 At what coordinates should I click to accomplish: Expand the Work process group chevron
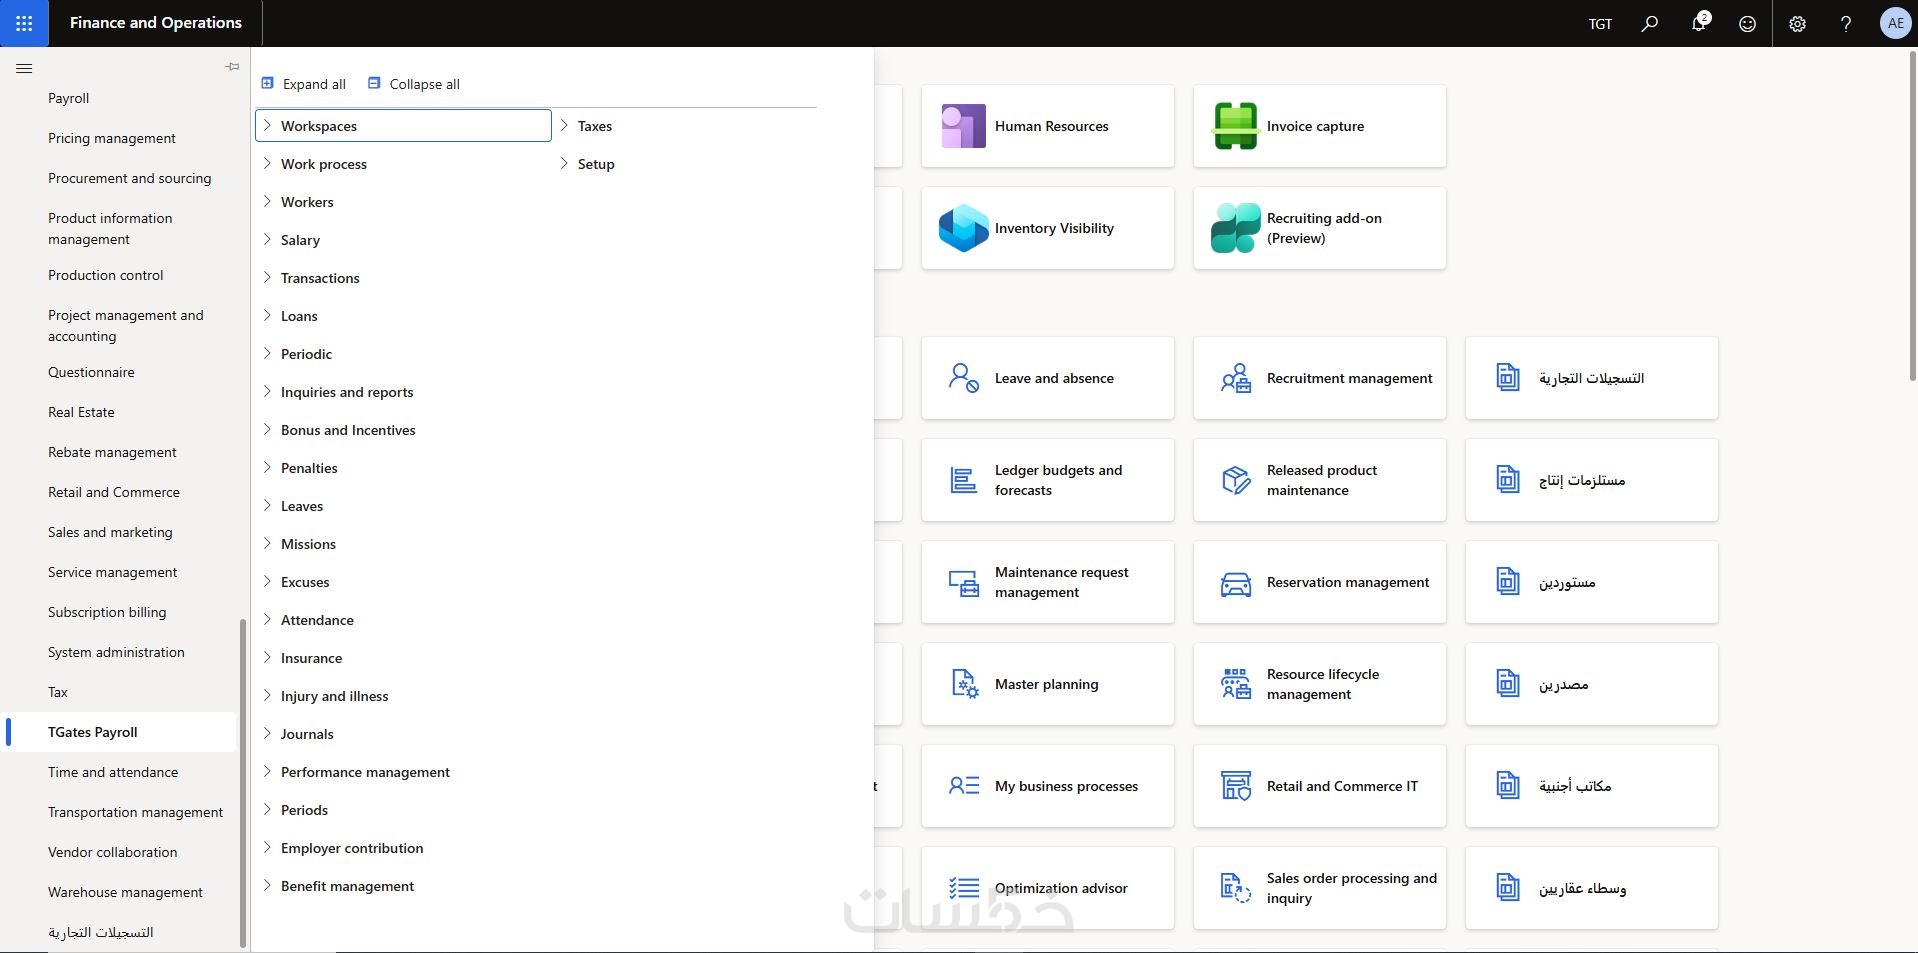pyautogui.click(x=267, y=163)
